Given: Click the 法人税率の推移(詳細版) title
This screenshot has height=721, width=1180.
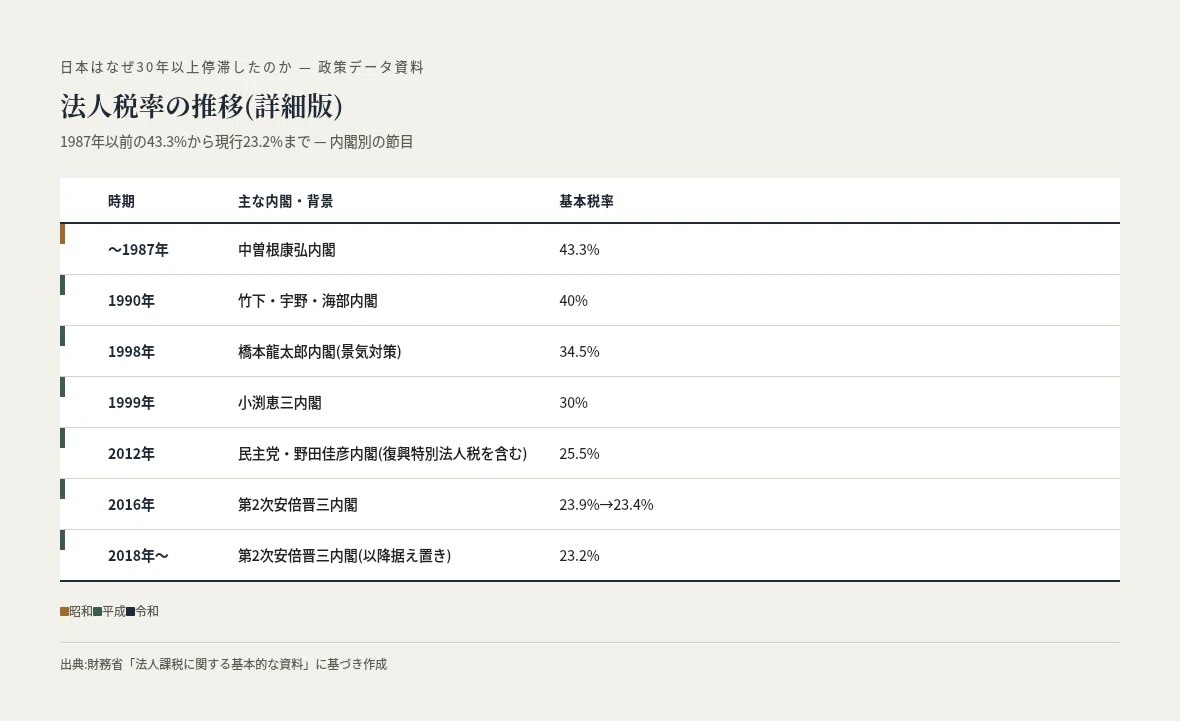Looking at the screenshot, I should pos(202,106).
